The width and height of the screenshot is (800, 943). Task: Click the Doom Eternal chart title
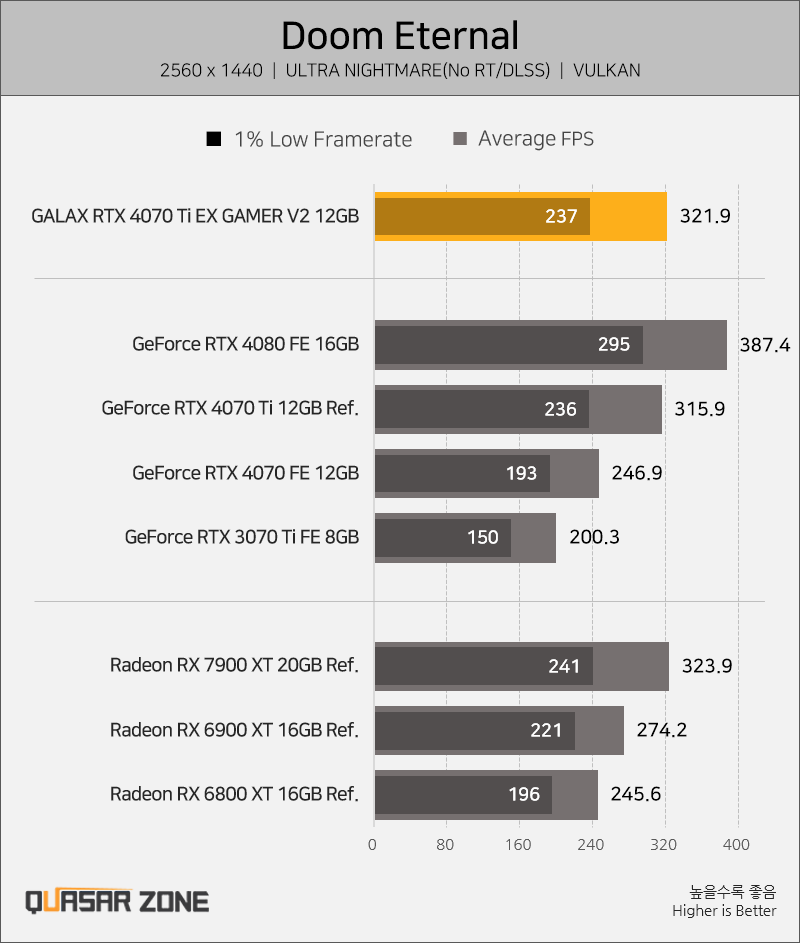tap(400, 35)
